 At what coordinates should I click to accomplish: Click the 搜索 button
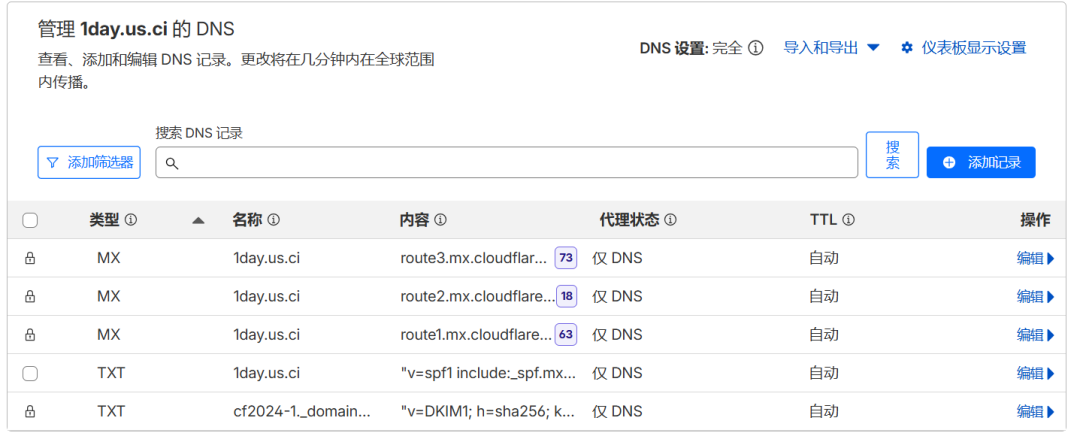click(892, 155)
